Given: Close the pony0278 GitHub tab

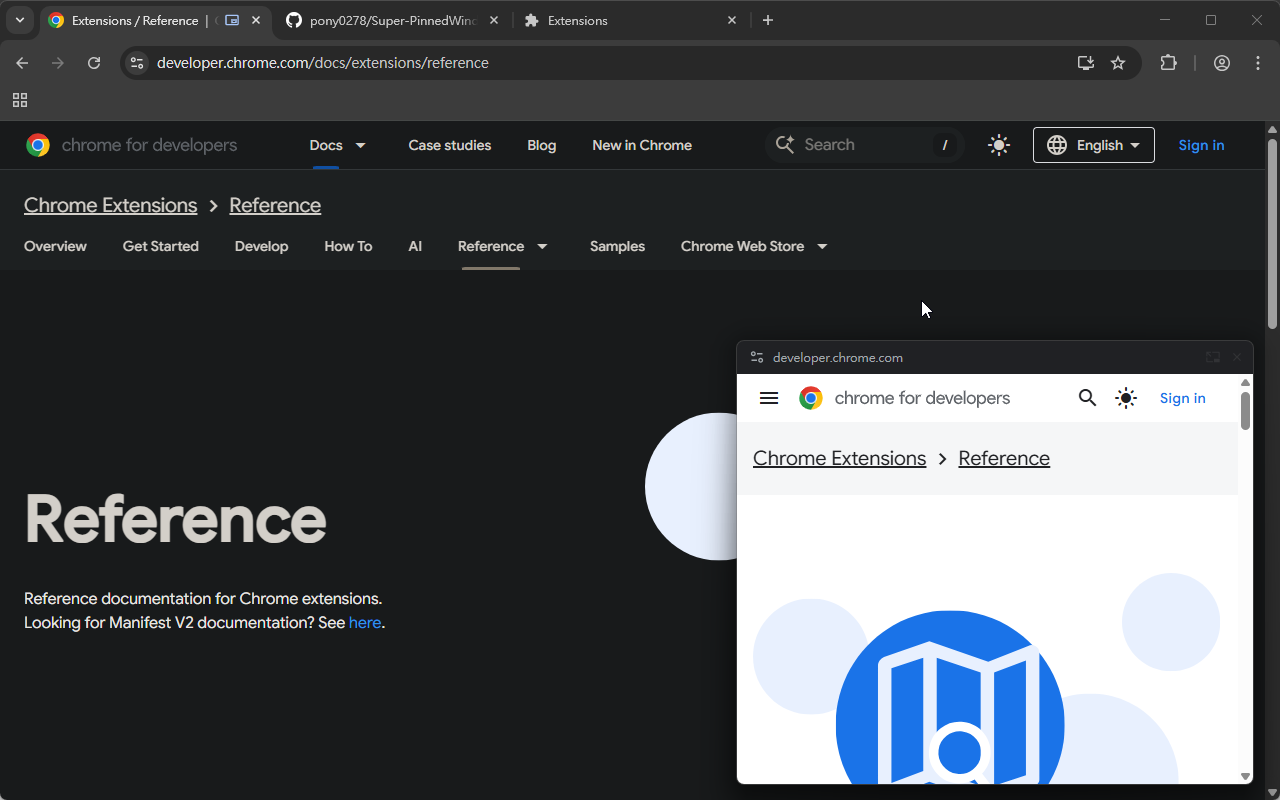Looking at the screenshot, I should coord(494,20).
